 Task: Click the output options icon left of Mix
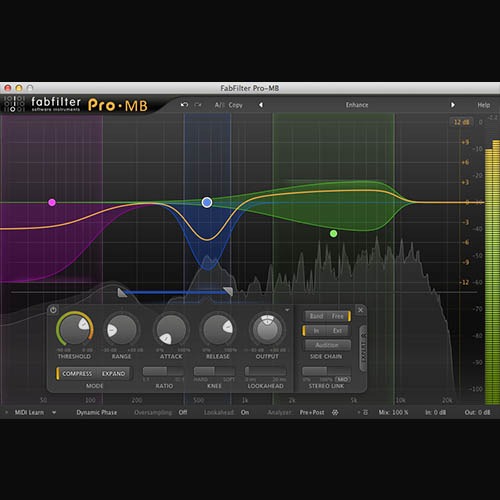(365, 413)
